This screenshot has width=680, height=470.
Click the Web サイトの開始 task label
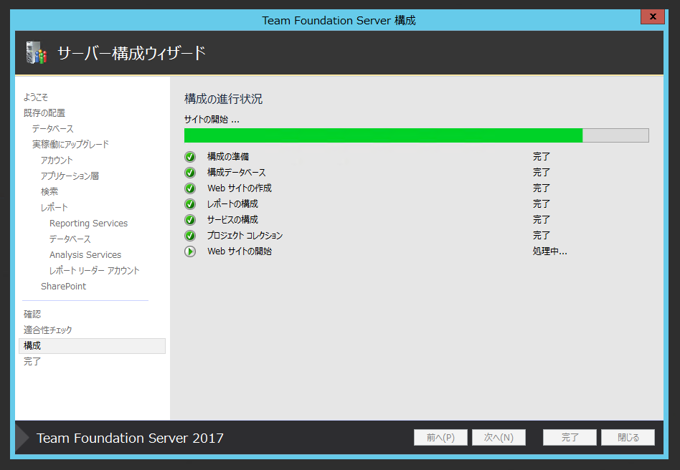pyautogui.click(x=239, y=251)
